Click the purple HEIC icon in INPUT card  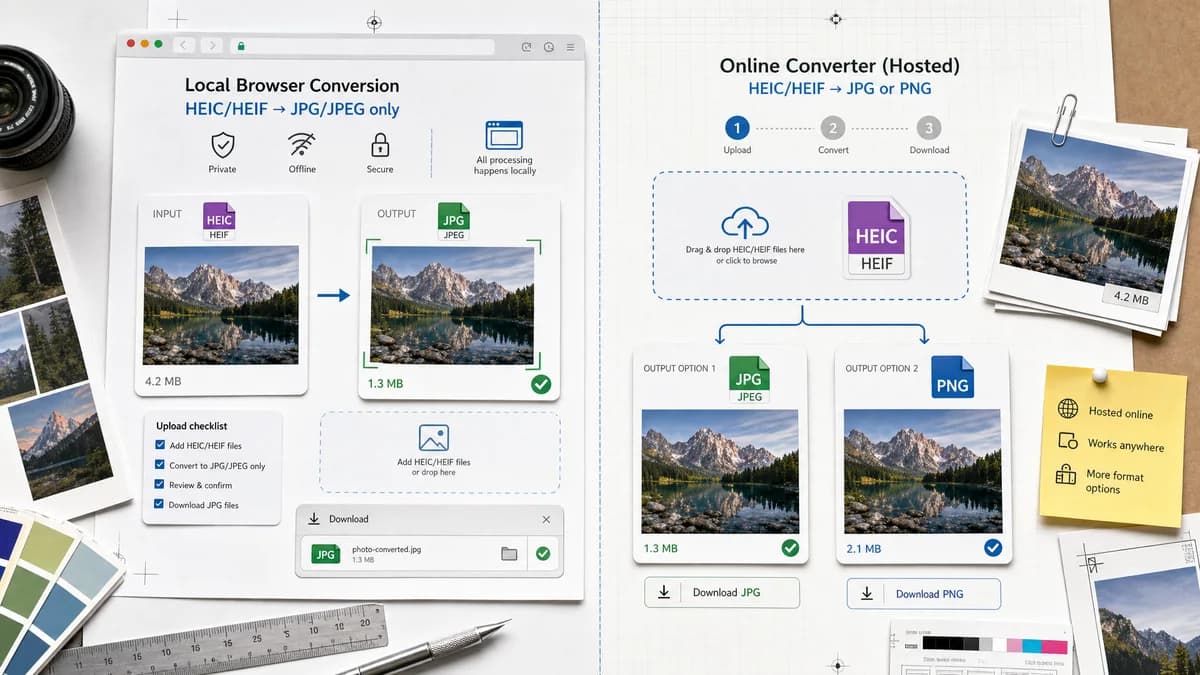coord(219,222)
